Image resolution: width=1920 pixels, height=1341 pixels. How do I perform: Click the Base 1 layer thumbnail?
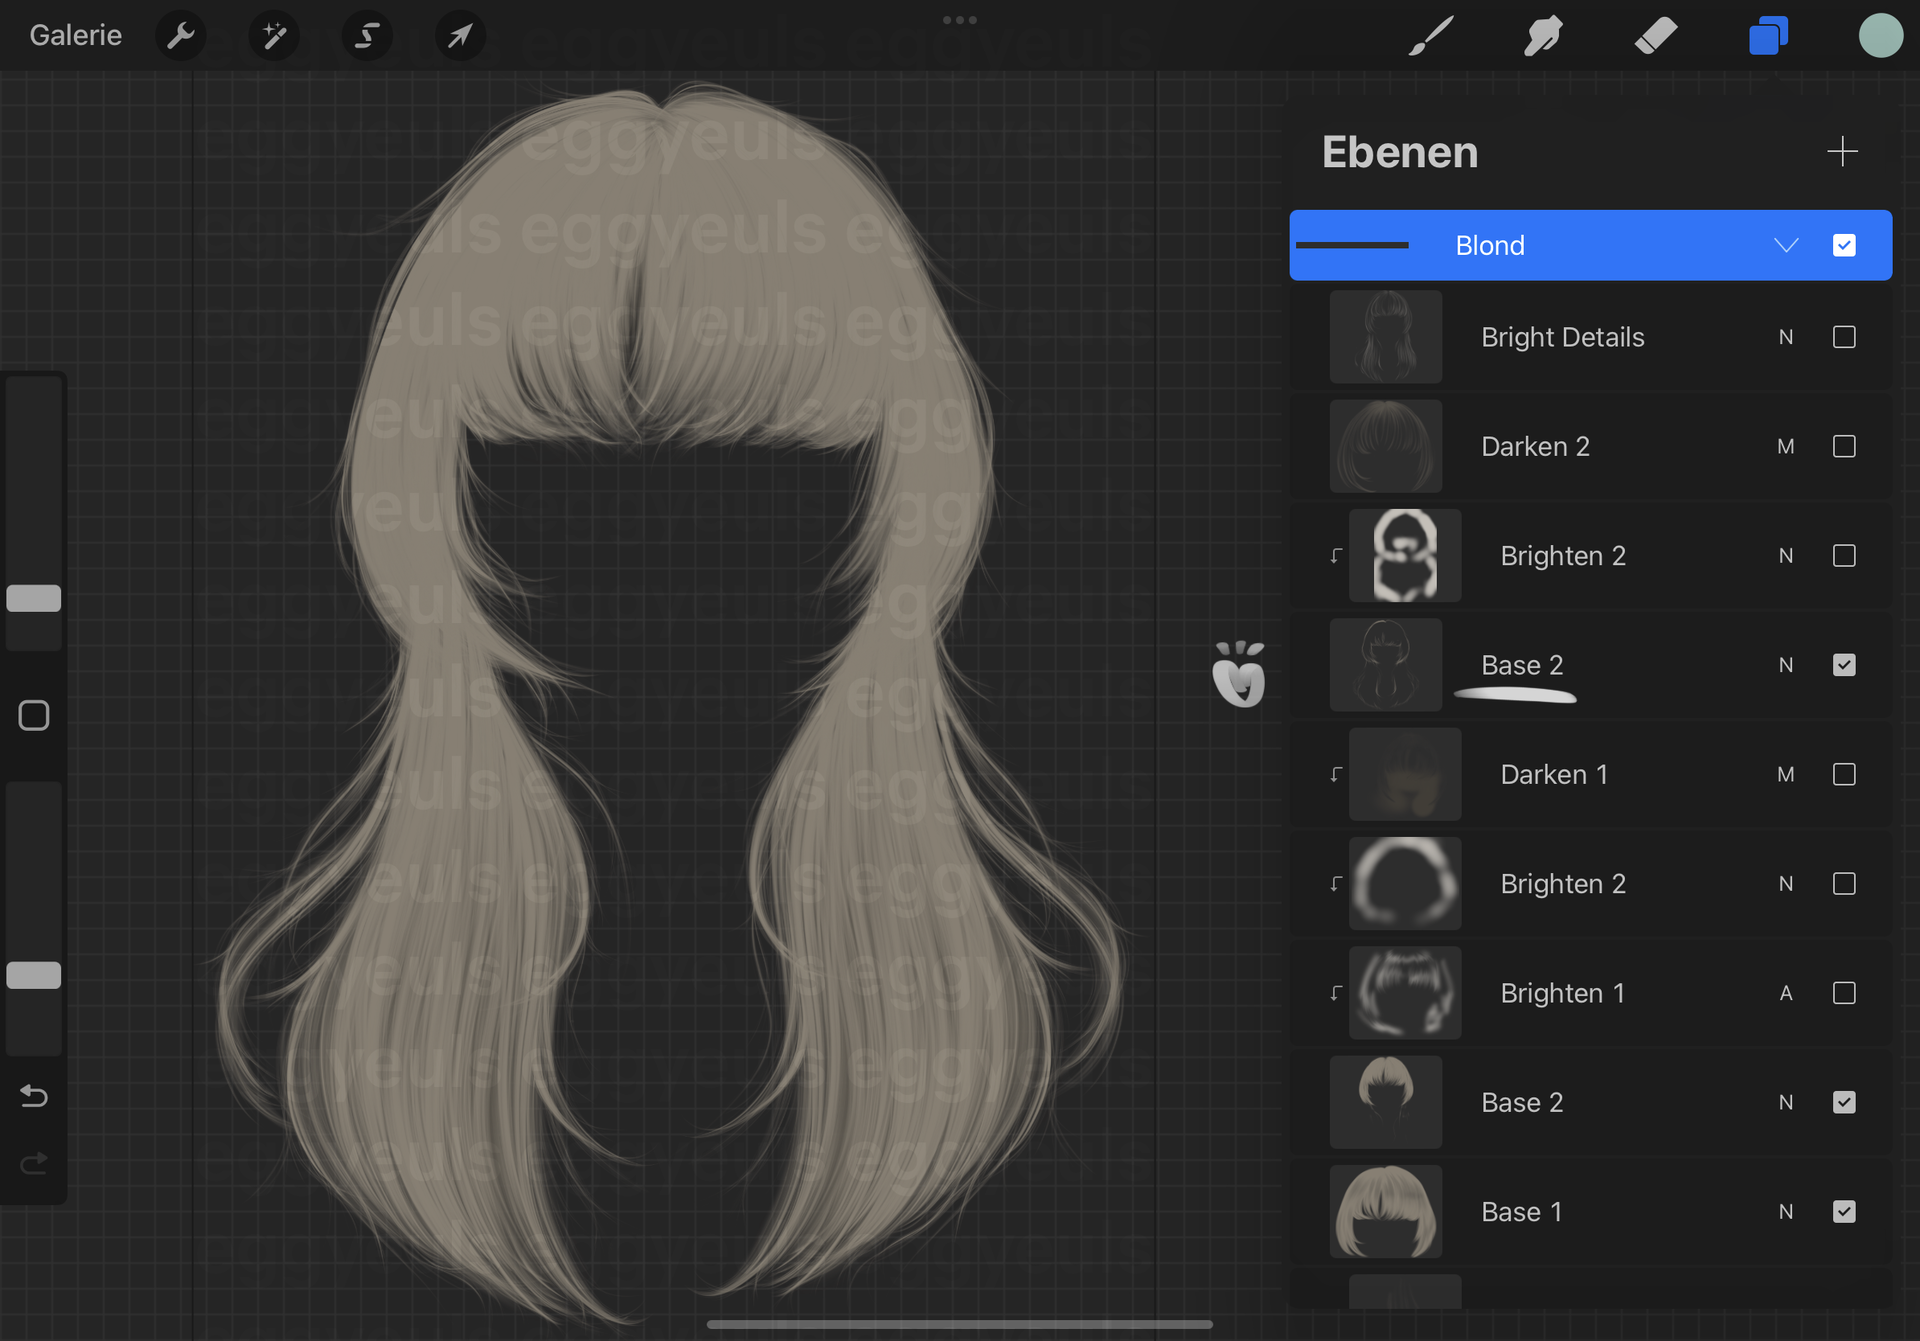coord(1385,1211)
